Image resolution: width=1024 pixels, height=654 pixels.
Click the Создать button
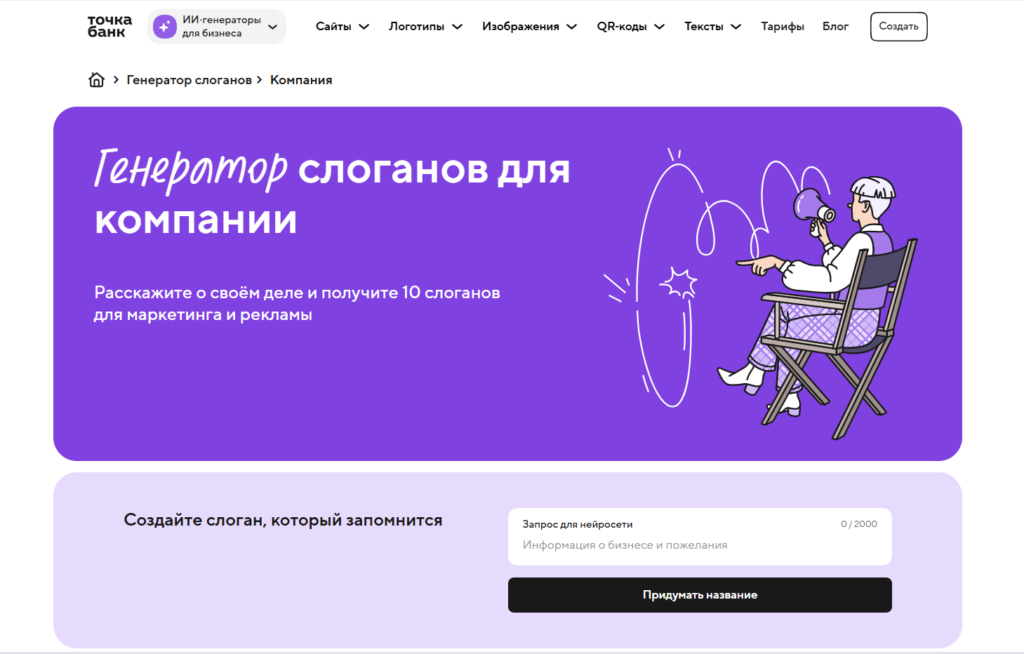click(x=899, y=27)
